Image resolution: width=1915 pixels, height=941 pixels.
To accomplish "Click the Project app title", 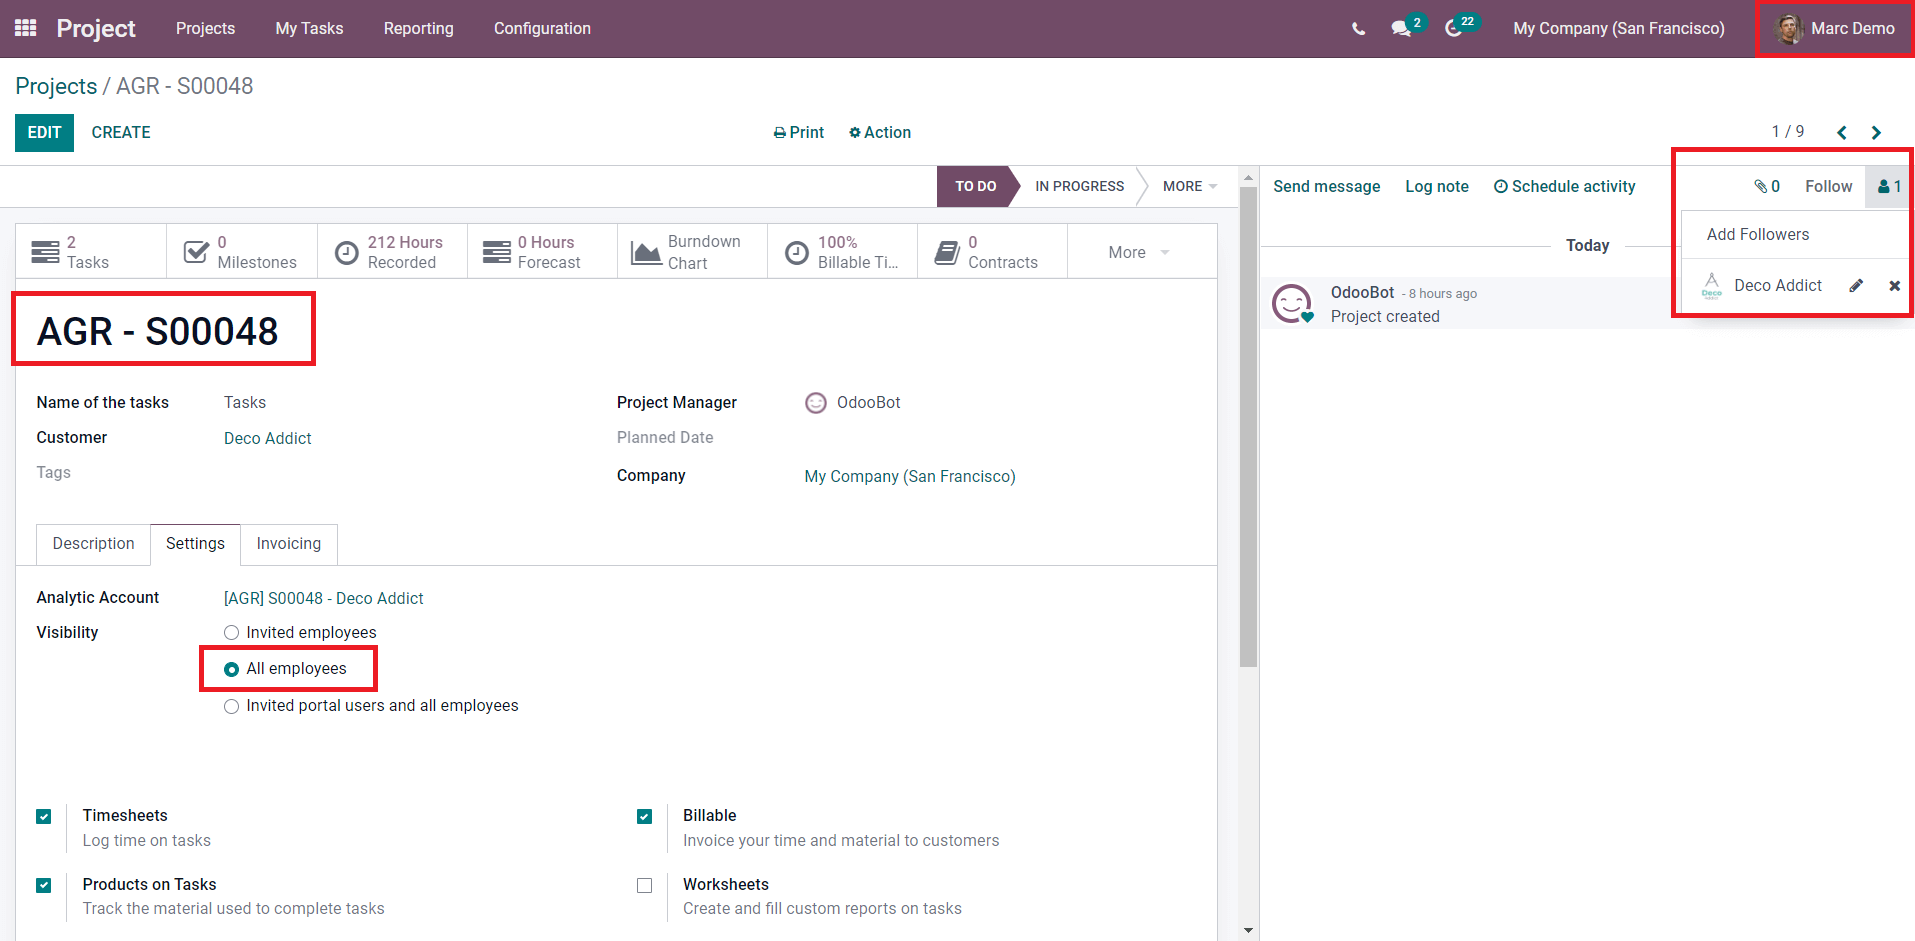I will pyautogui.click(x=96, y=28).
